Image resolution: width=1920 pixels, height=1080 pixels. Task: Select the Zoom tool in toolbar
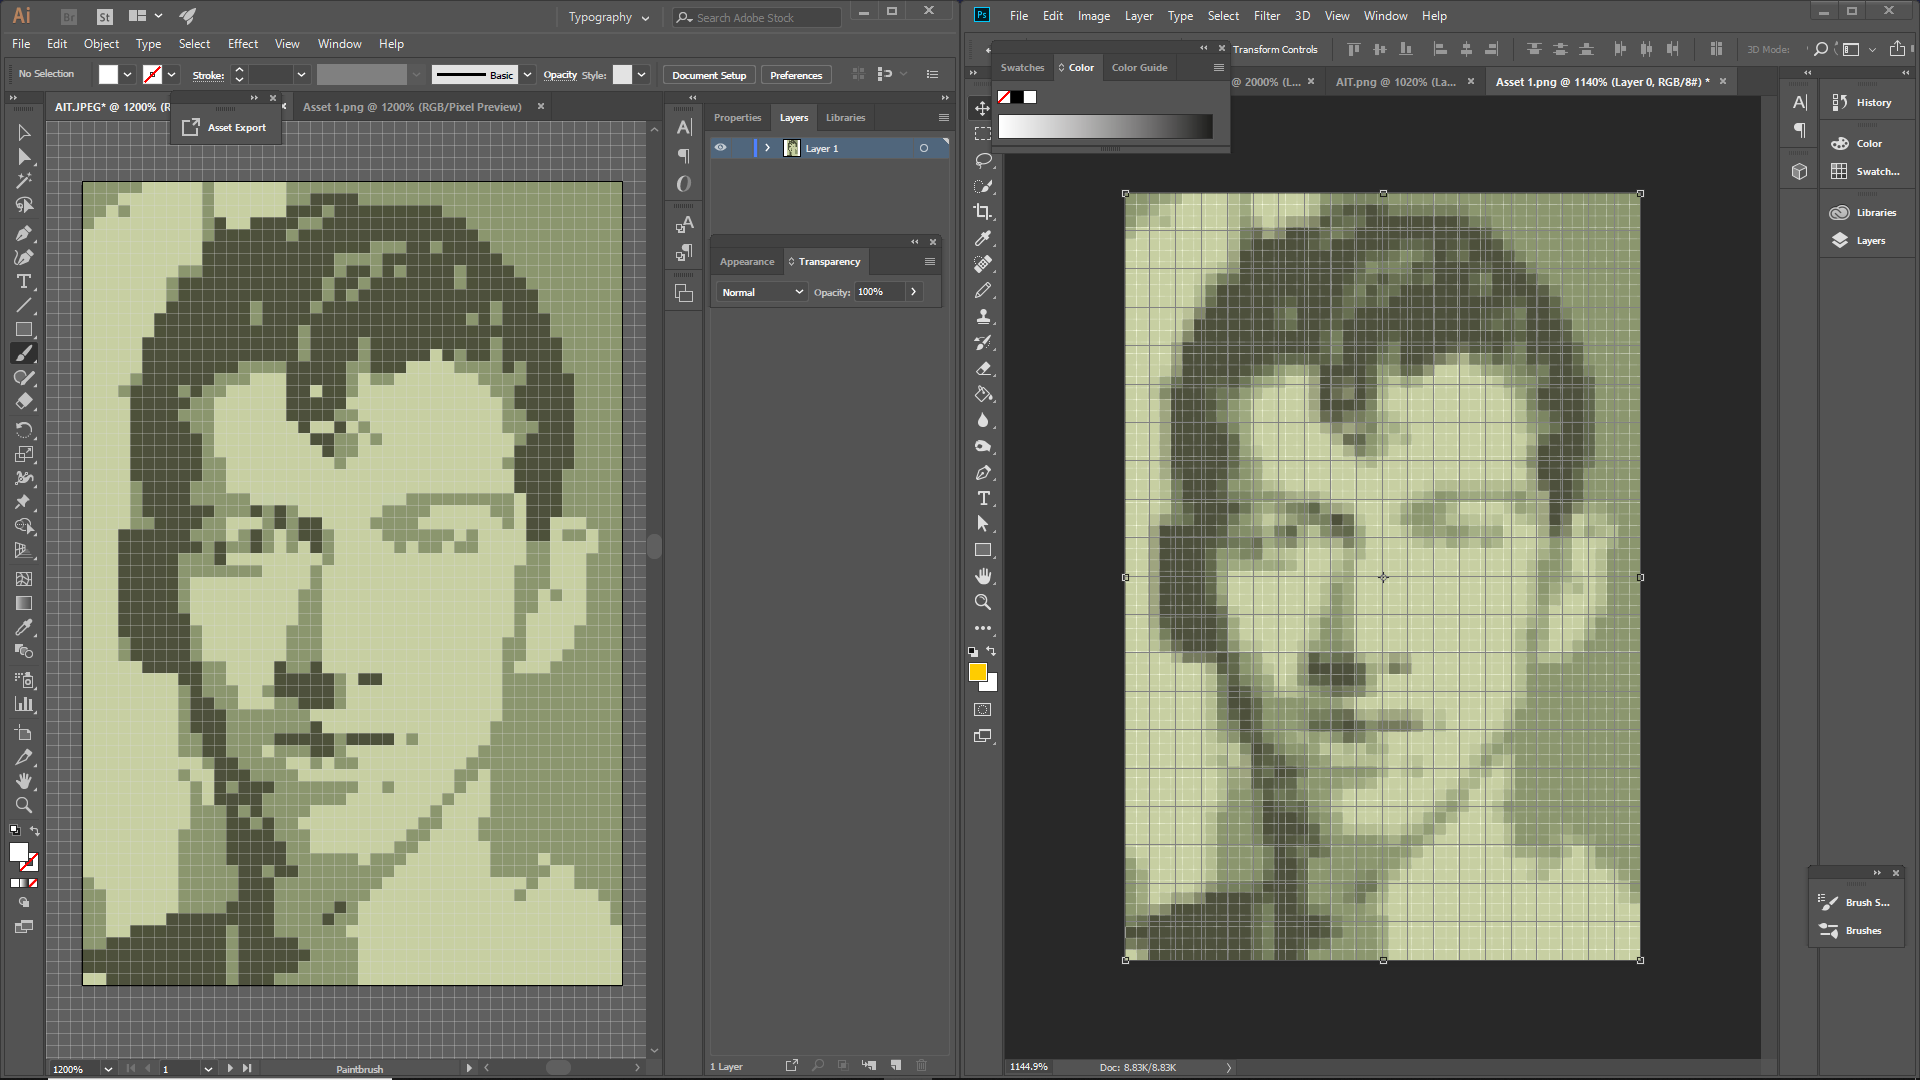(x=24, y=806)
